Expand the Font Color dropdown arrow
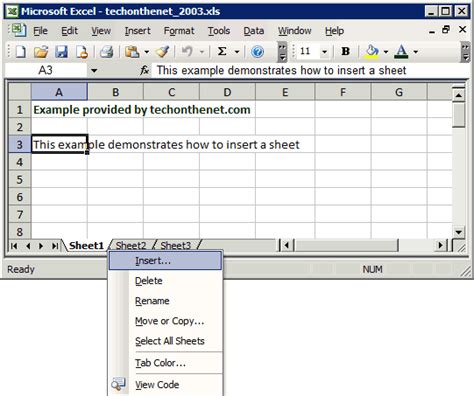This screenshot has width=474, height=396. pyautogui.click(x=416, y=52)
